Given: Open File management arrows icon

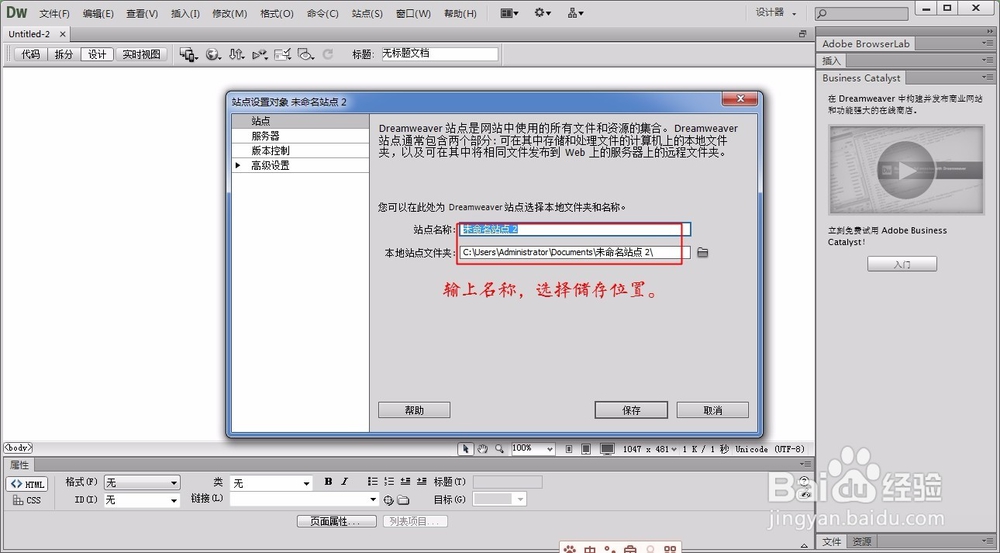Looking at the screenshot, I should (x=237, y=55).
